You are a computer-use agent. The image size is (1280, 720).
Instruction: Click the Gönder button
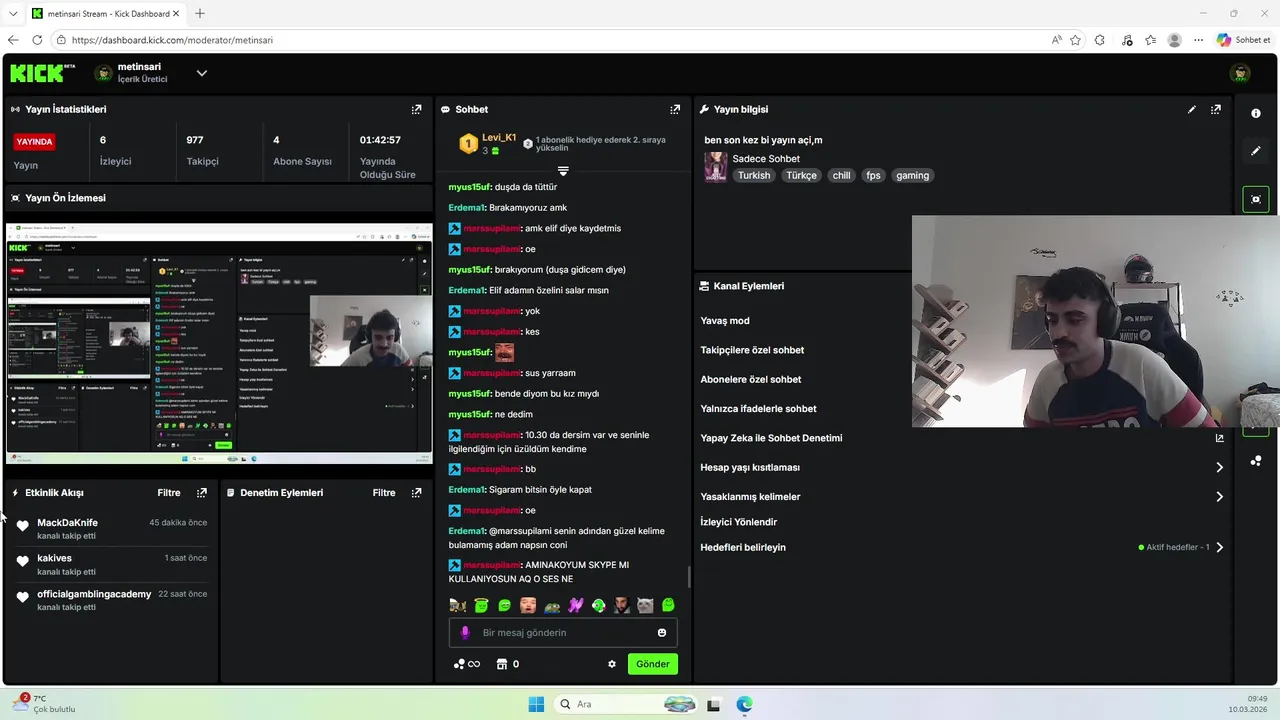tap(653, 664)
